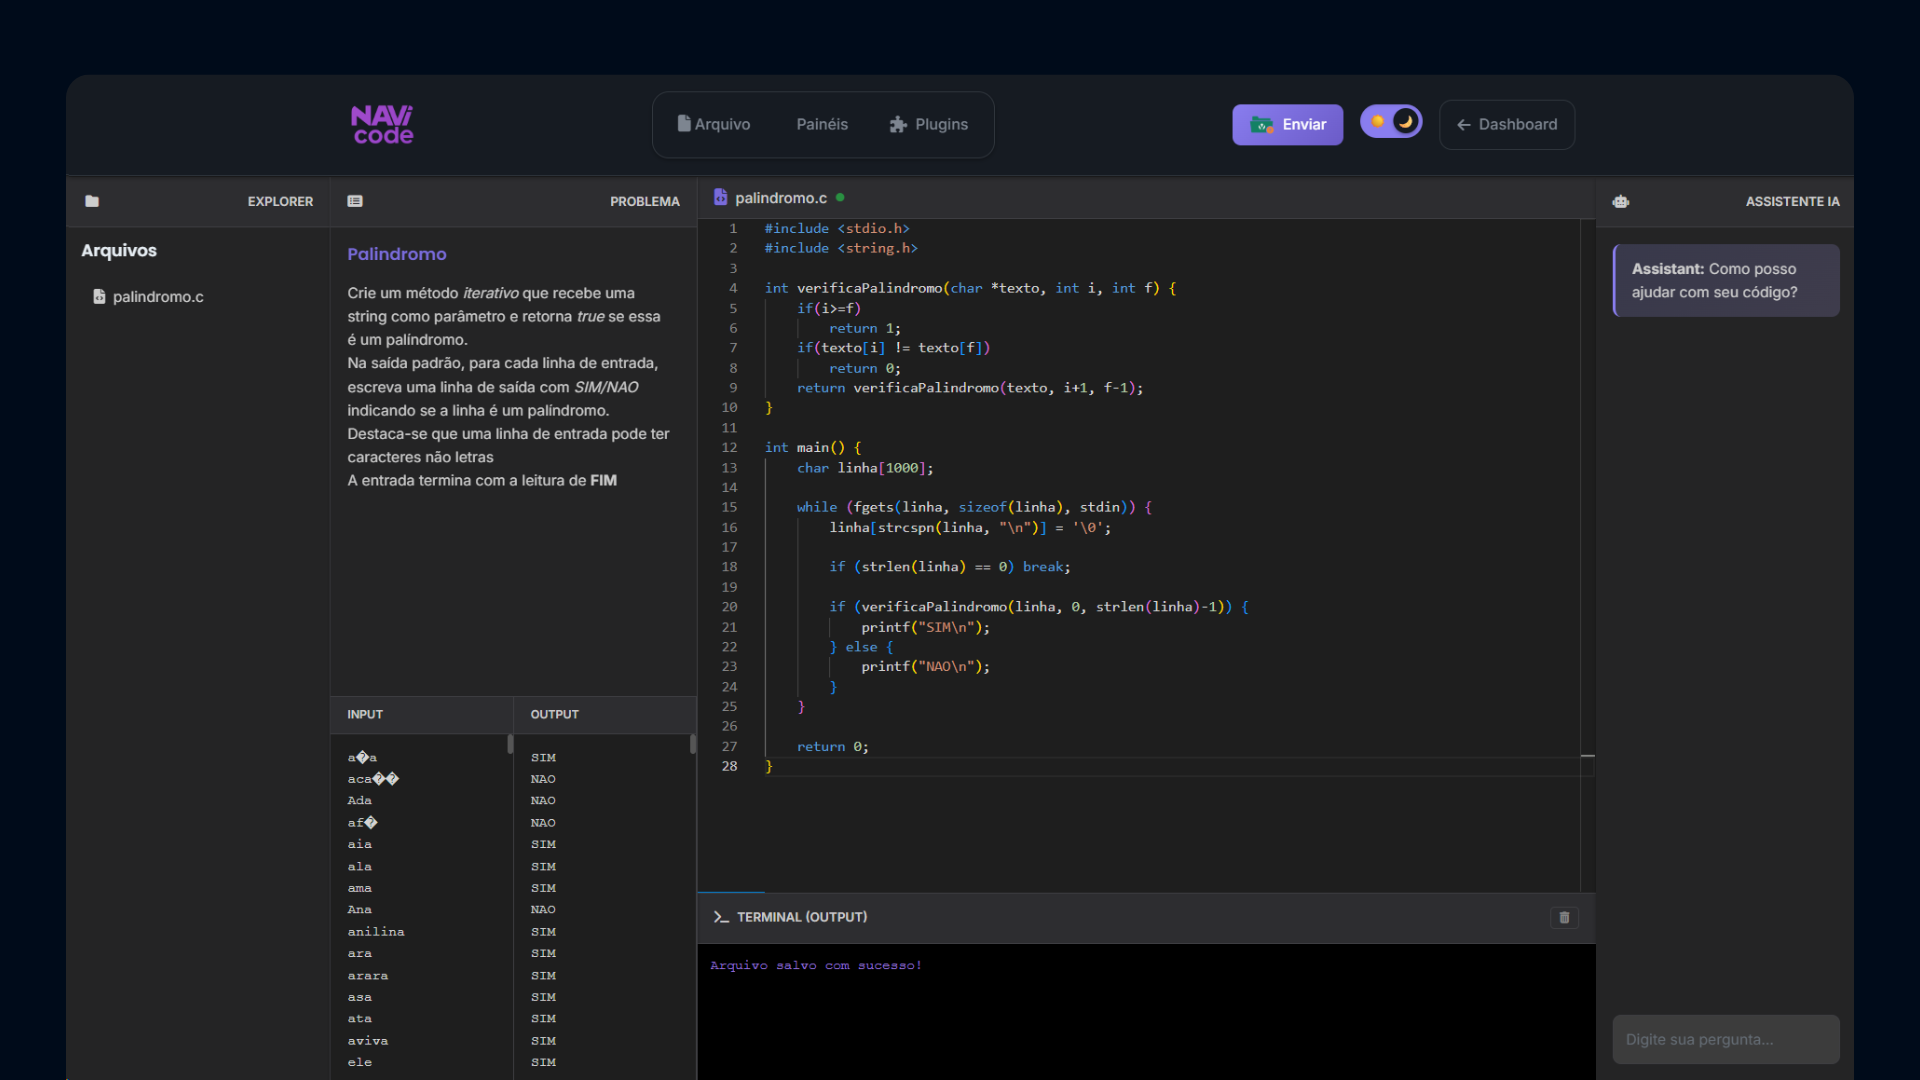Image resolution: width=1920 pixels, height=1080 pixels.
Task: Return to the Dashboard
Action: (x=1506, y=124)
